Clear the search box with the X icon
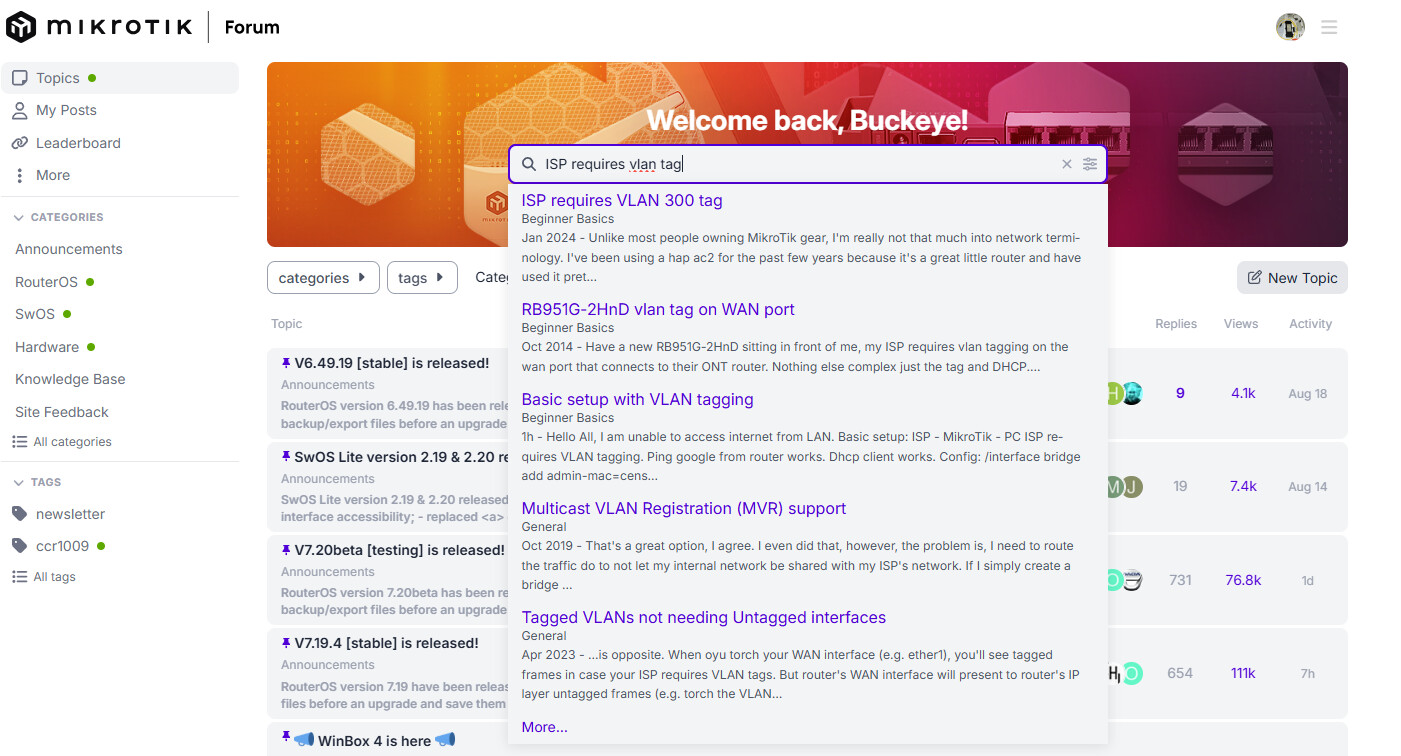Screen dimensions: 1401x756 click(1066, 164)
